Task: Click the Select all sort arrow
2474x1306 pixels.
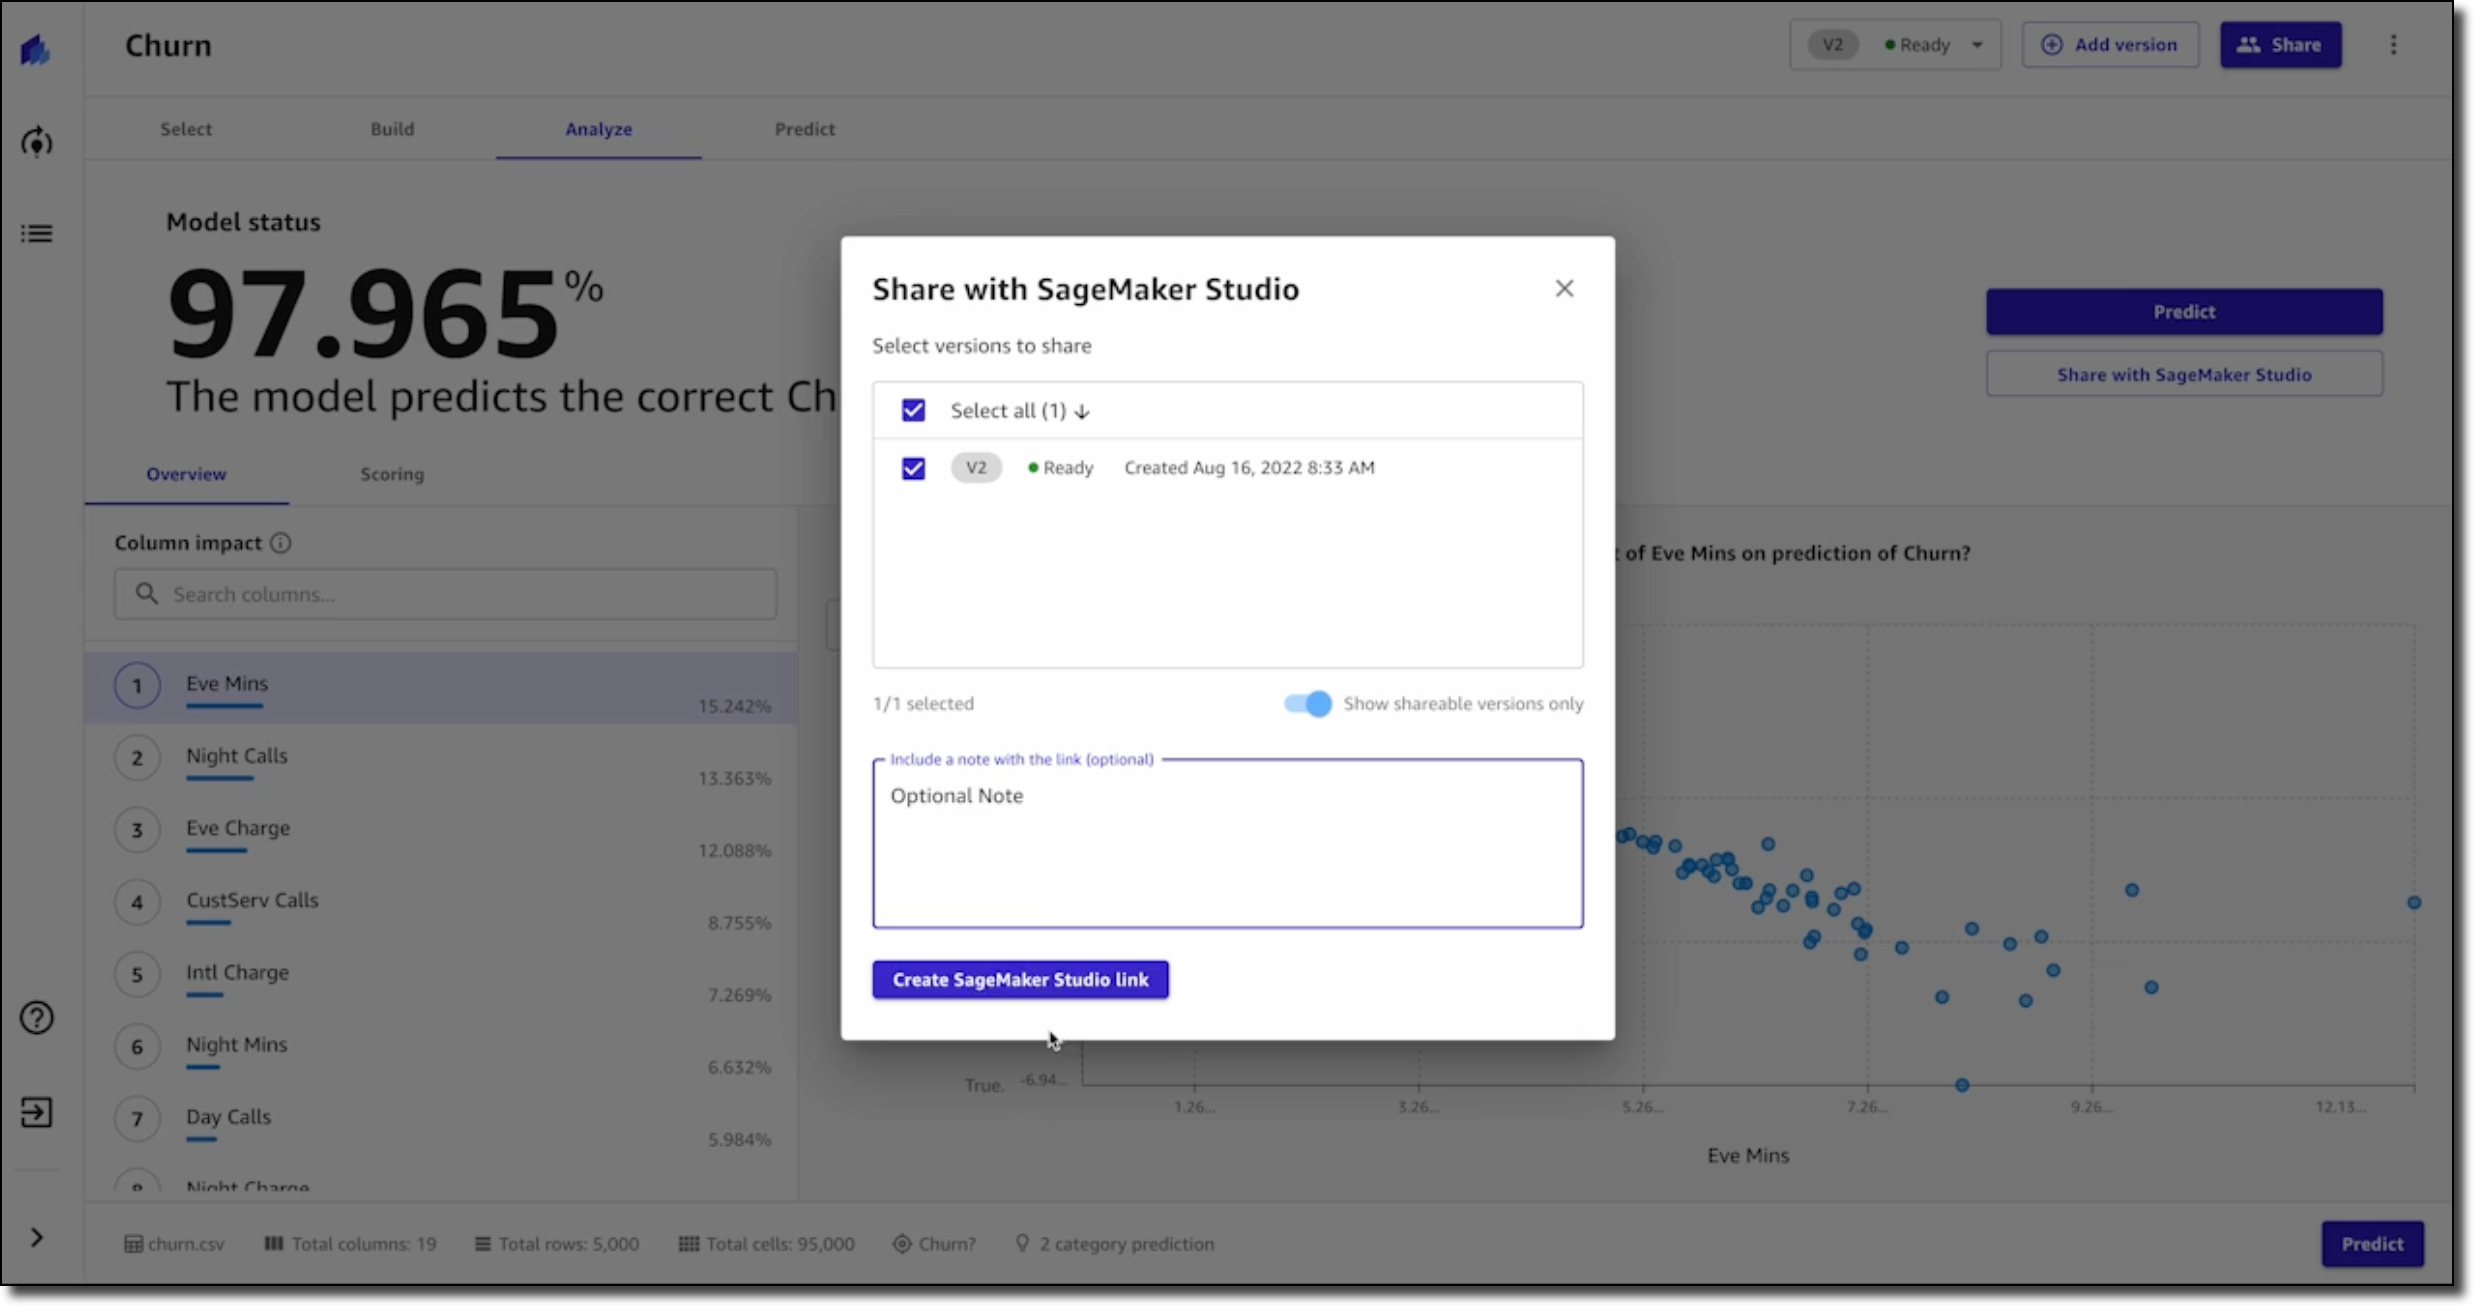Action: click(1082, 412)
